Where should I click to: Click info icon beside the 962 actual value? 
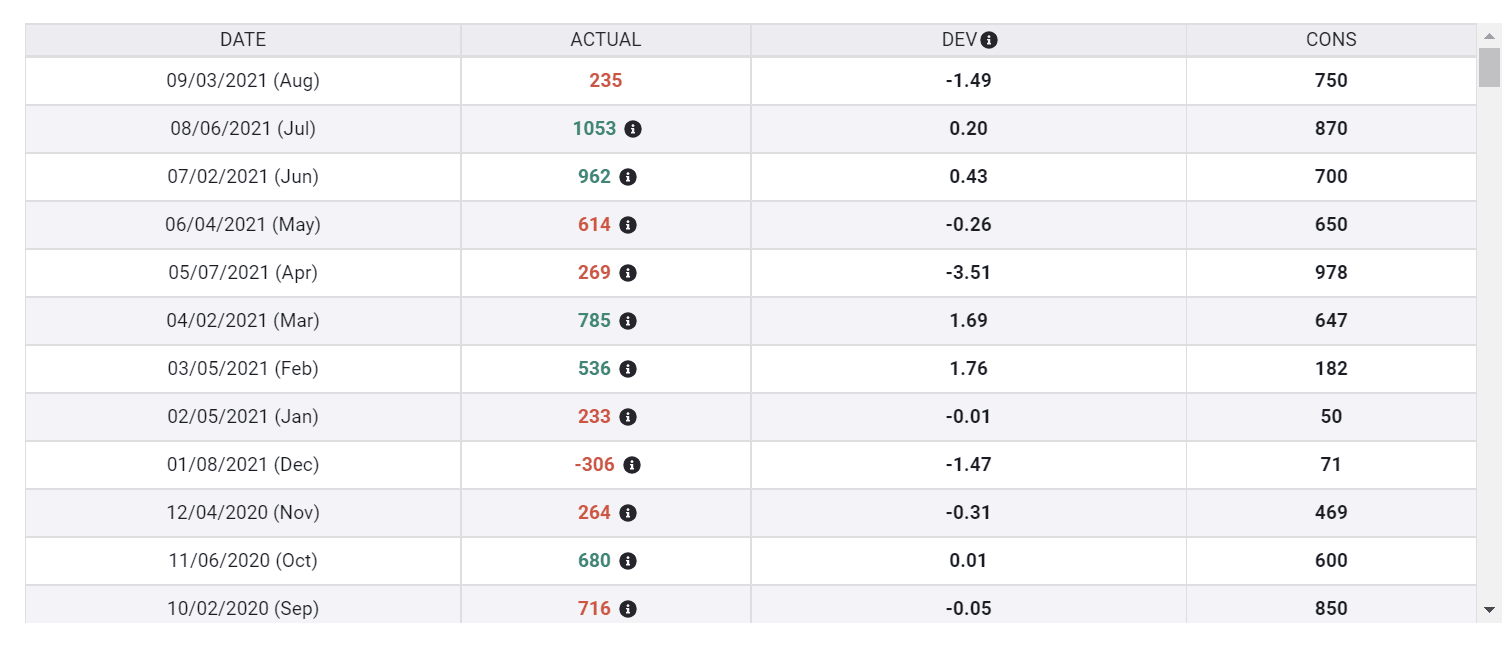click(628, 177)
